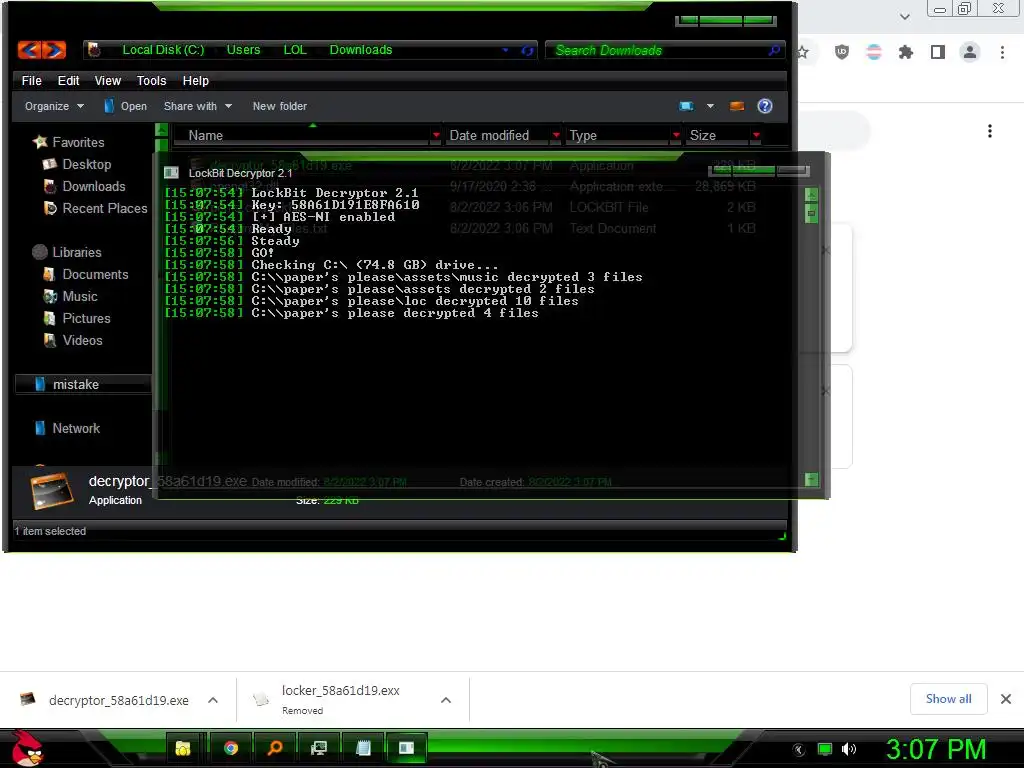Click the volume speaker tray icon
Image resolution: width=1024 pixels, height=768 pixels.
849,749
